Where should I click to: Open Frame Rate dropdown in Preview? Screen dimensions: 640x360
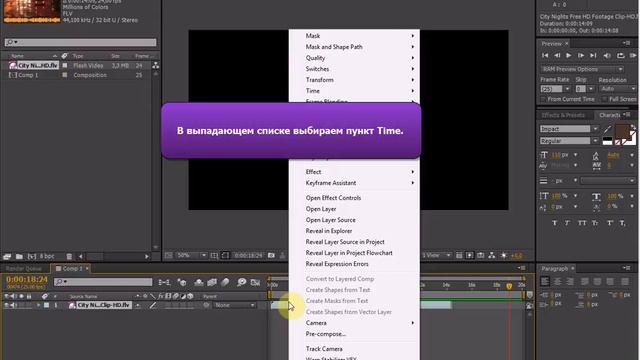(x=567, y=89)
